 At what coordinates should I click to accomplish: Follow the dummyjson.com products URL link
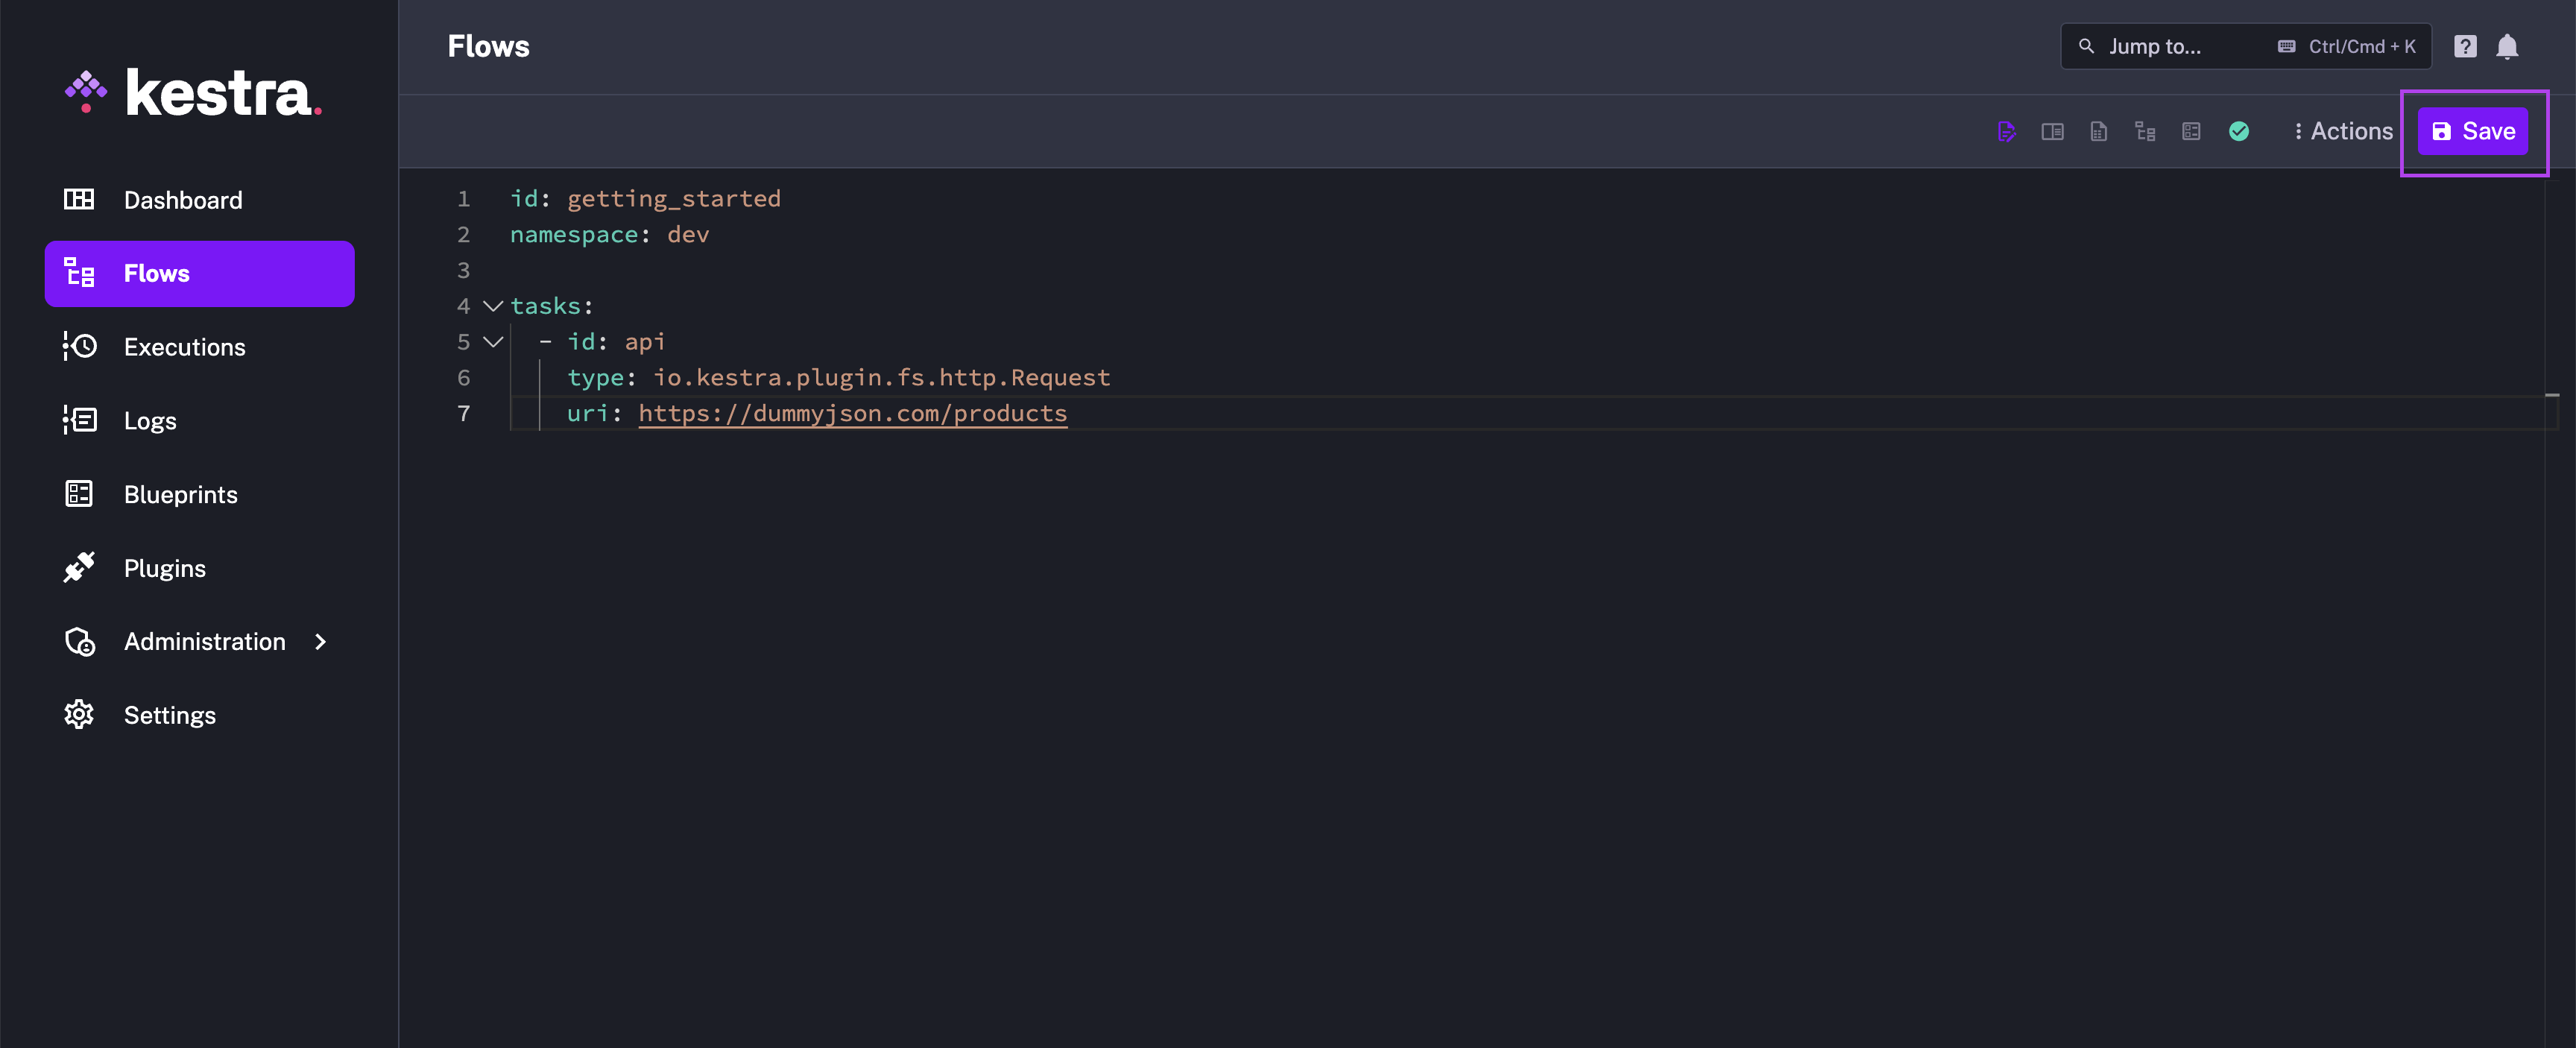point(852,414)
